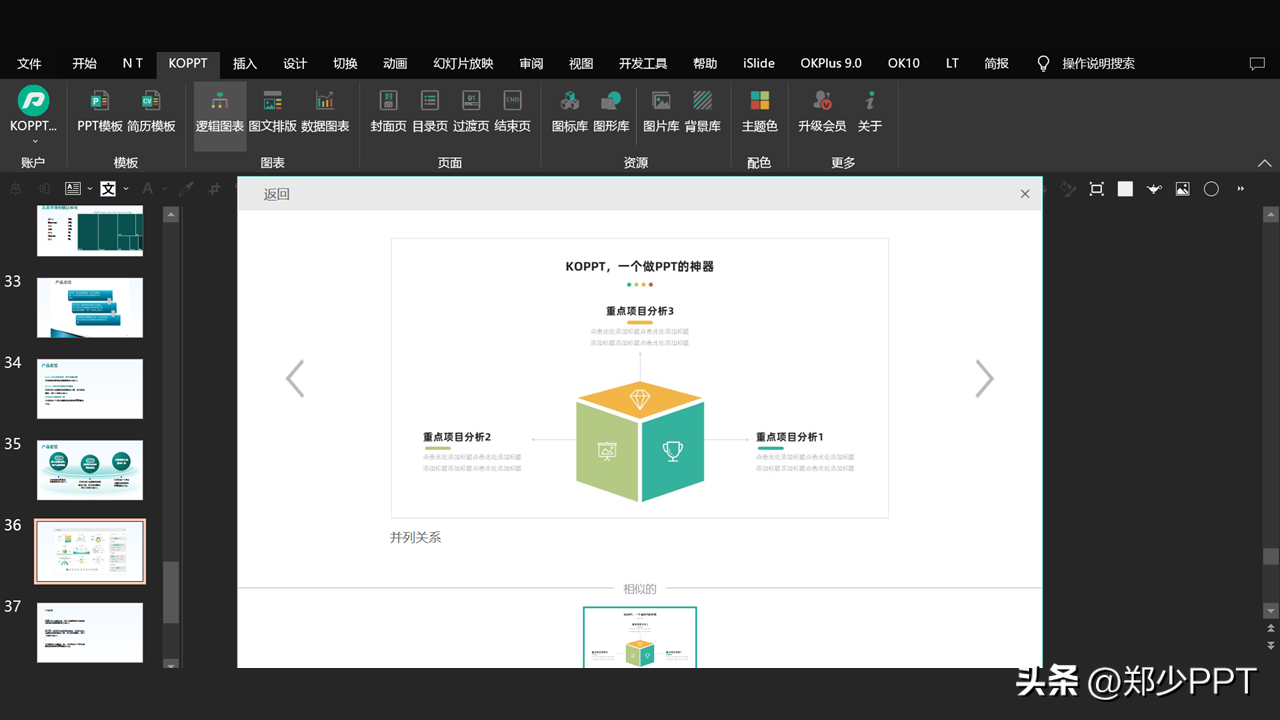This screenshot has width=1280, height=720.
Task: Collapse the ribbon with the caret
Action: [x=1265, y=163]
